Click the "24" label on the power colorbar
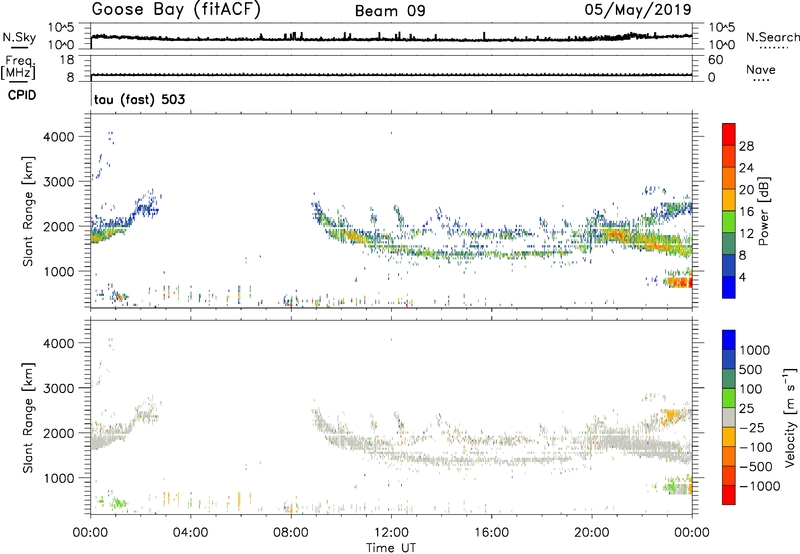 (746, 168)
